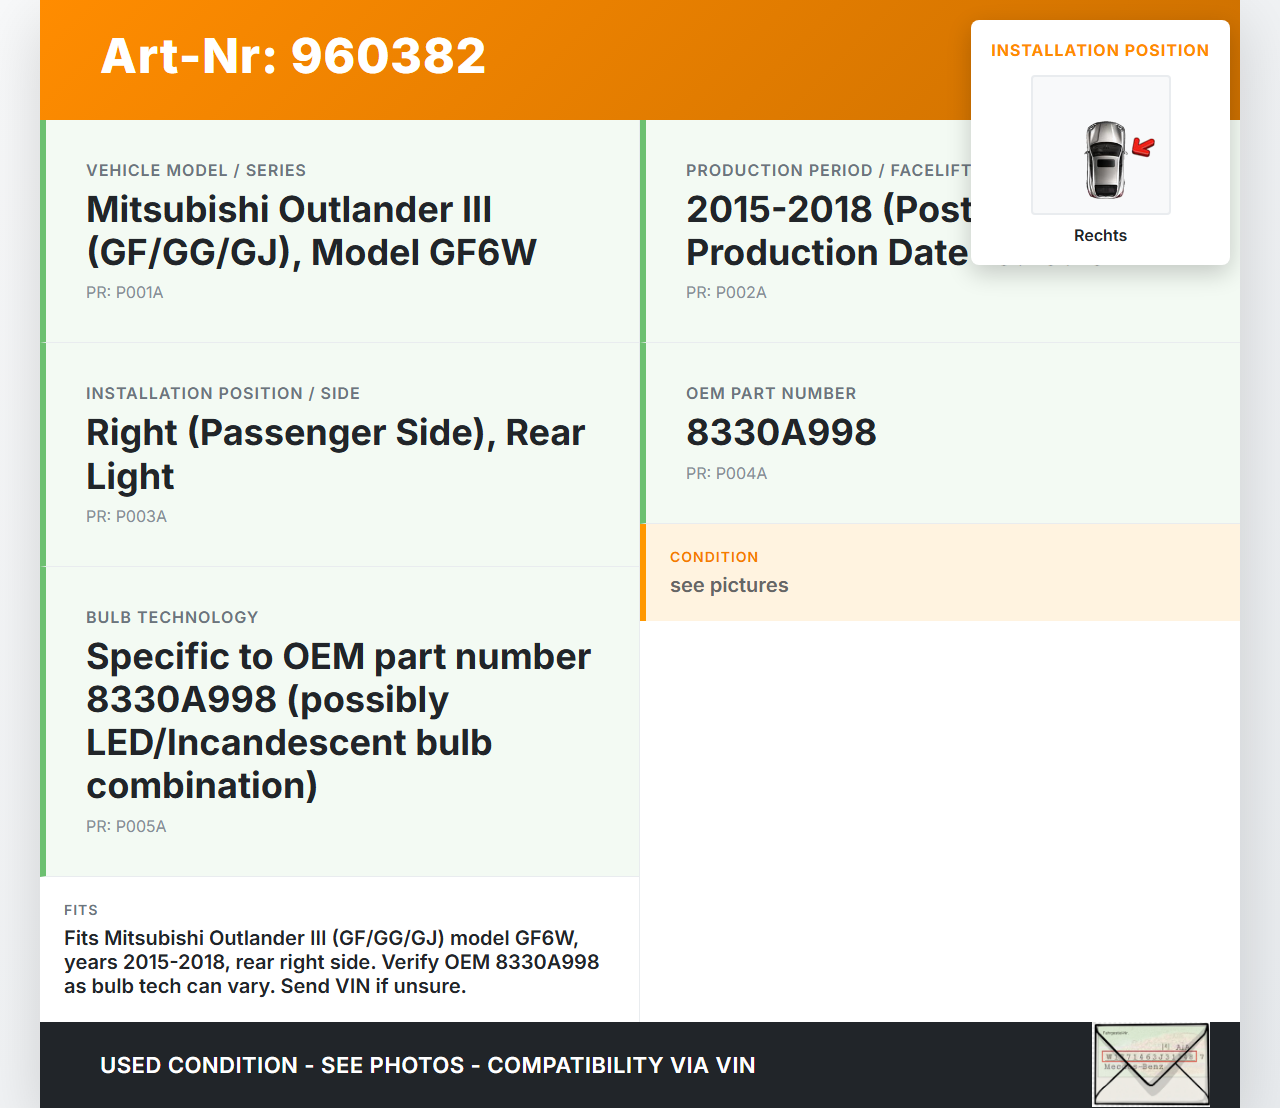This screenshot has height=1108, width=1280.
Task: Click the 'Rechts' label under the car
Action: [1100, 236]
